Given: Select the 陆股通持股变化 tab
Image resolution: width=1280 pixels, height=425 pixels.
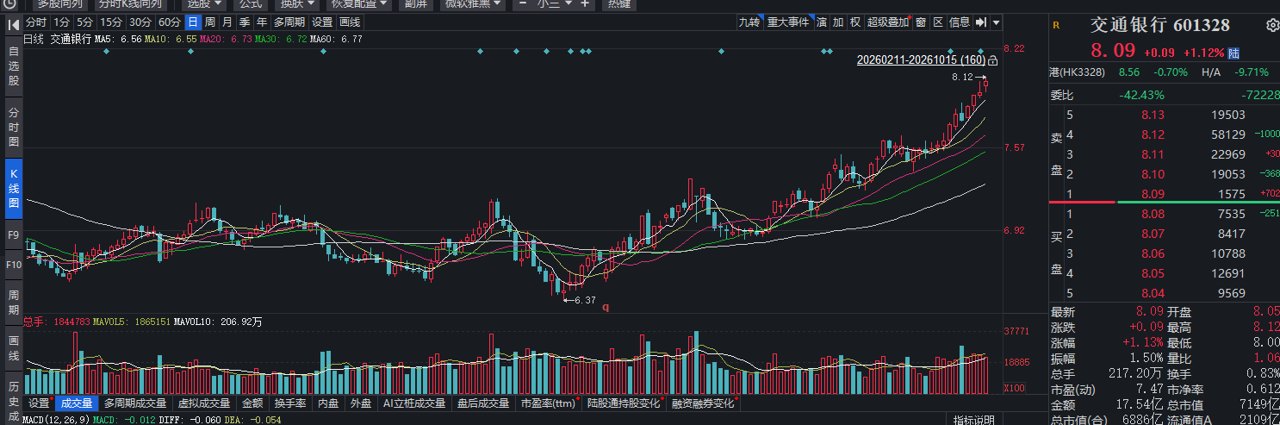Looking at the screenshot, I should coord(624,403).
